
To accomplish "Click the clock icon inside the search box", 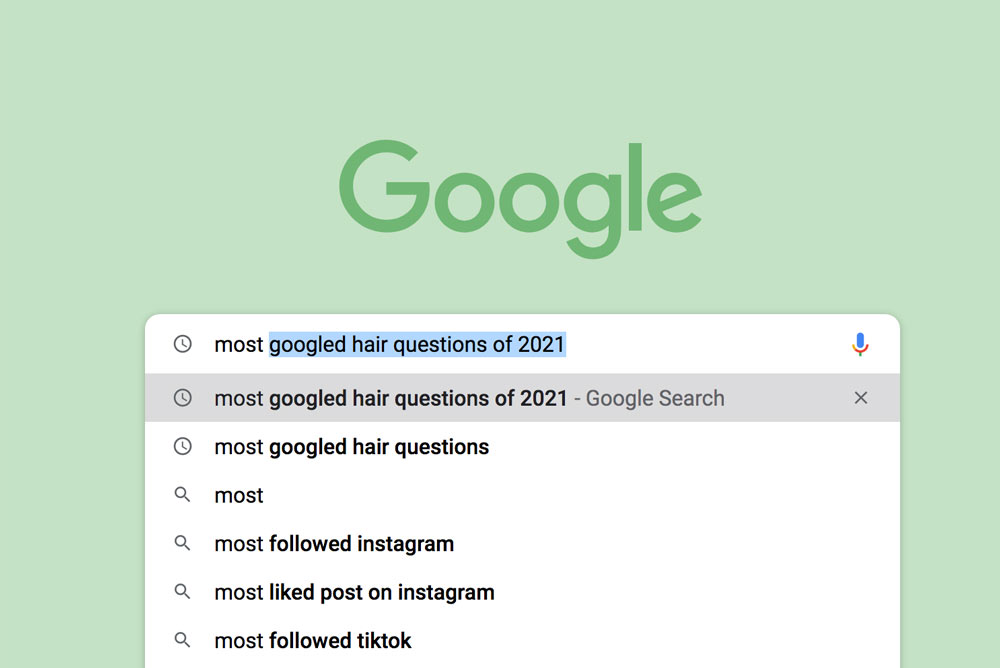I will 182,344.
